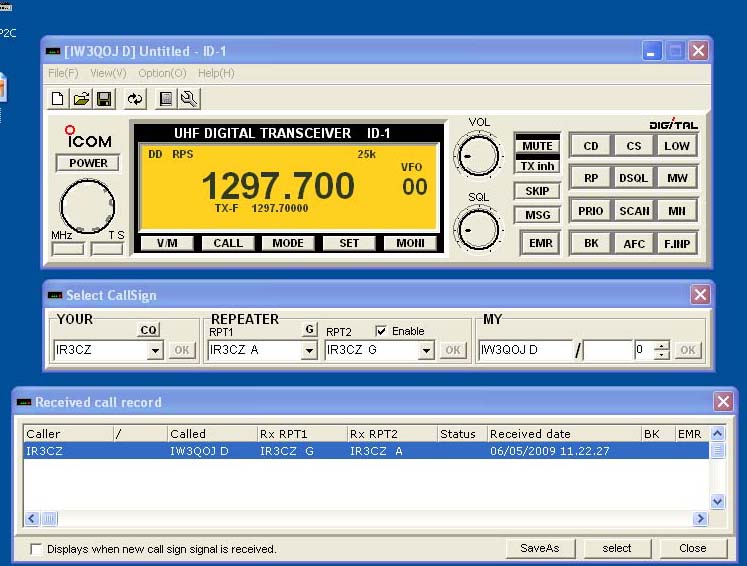
Task: Click the F.INP button
Action: pos(676,243)
